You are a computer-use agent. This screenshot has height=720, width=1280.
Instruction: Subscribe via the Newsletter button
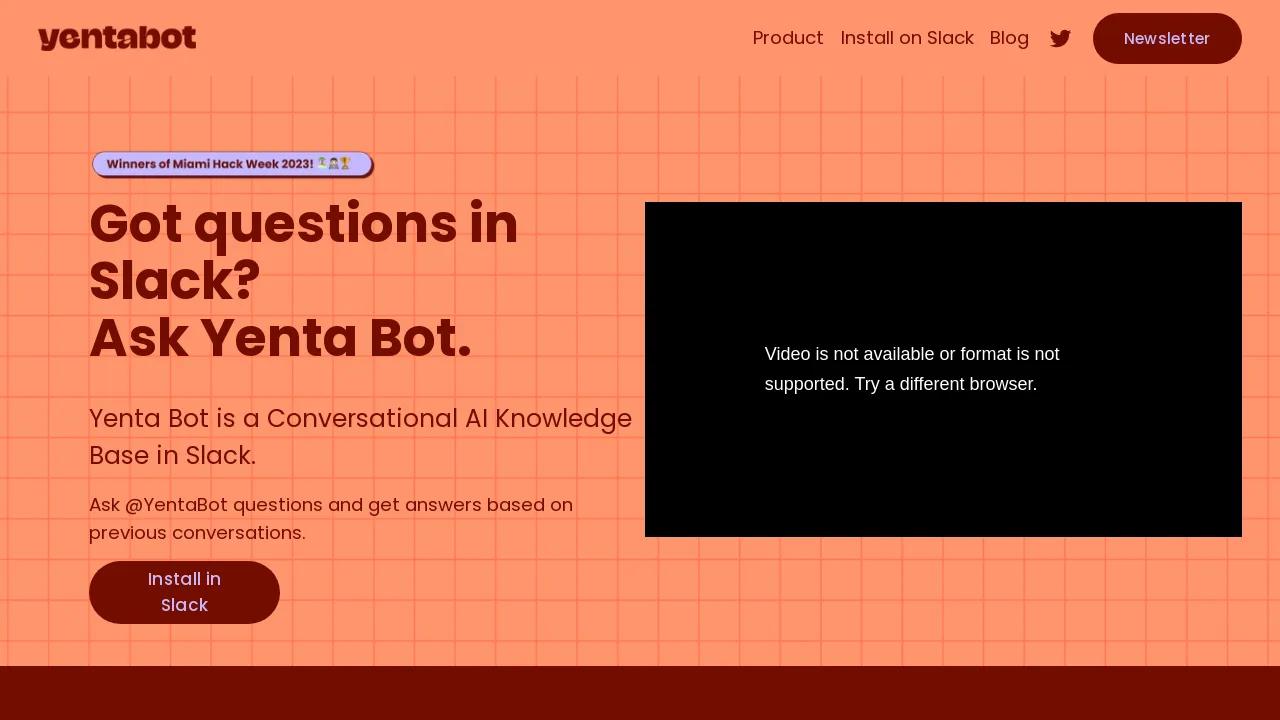click(x=1167, y=38)
